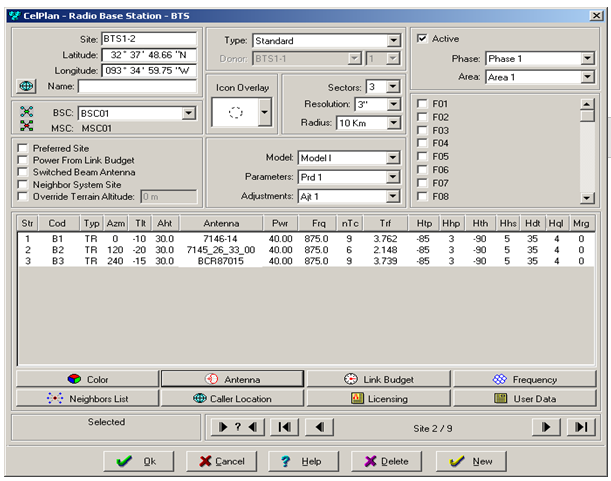Check the F03 frequency checkbox
This screenshot has height=481, width=611.
point(422,130)
